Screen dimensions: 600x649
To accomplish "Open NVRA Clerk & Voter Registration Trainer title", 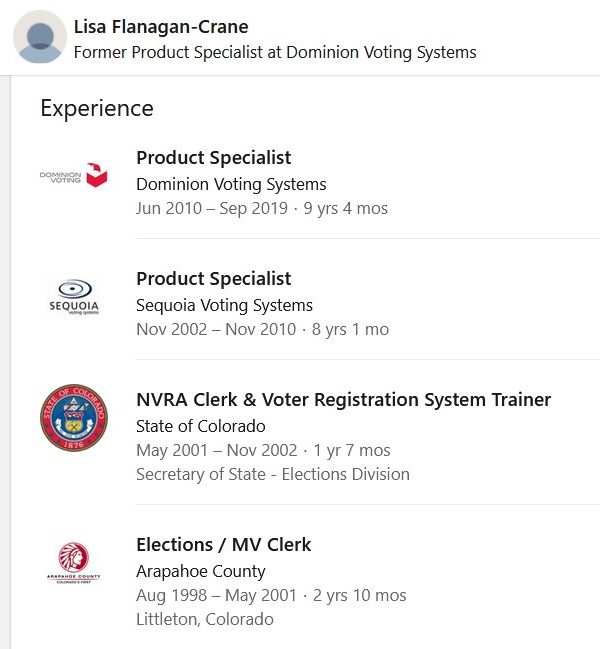I will click(343, 400).
